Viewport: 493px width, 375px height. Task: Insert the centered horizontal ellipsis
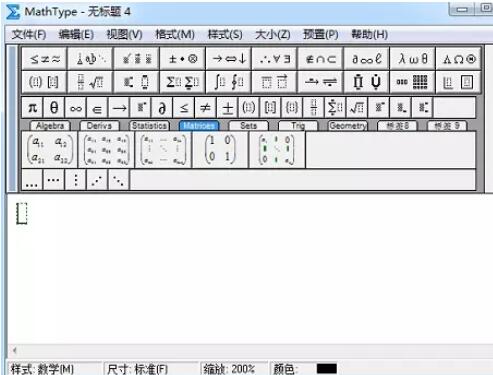54,180
